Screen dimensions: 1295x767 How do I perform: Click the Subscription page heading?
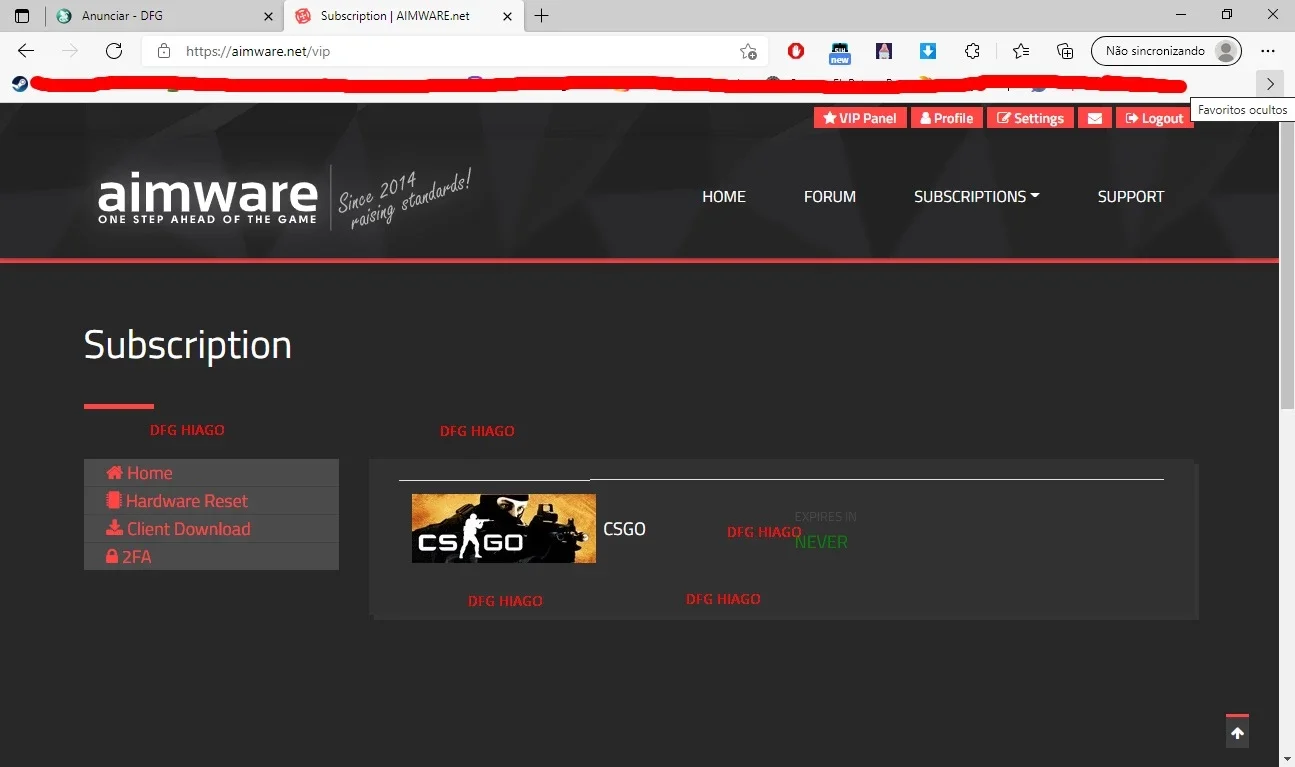point(188,345)
